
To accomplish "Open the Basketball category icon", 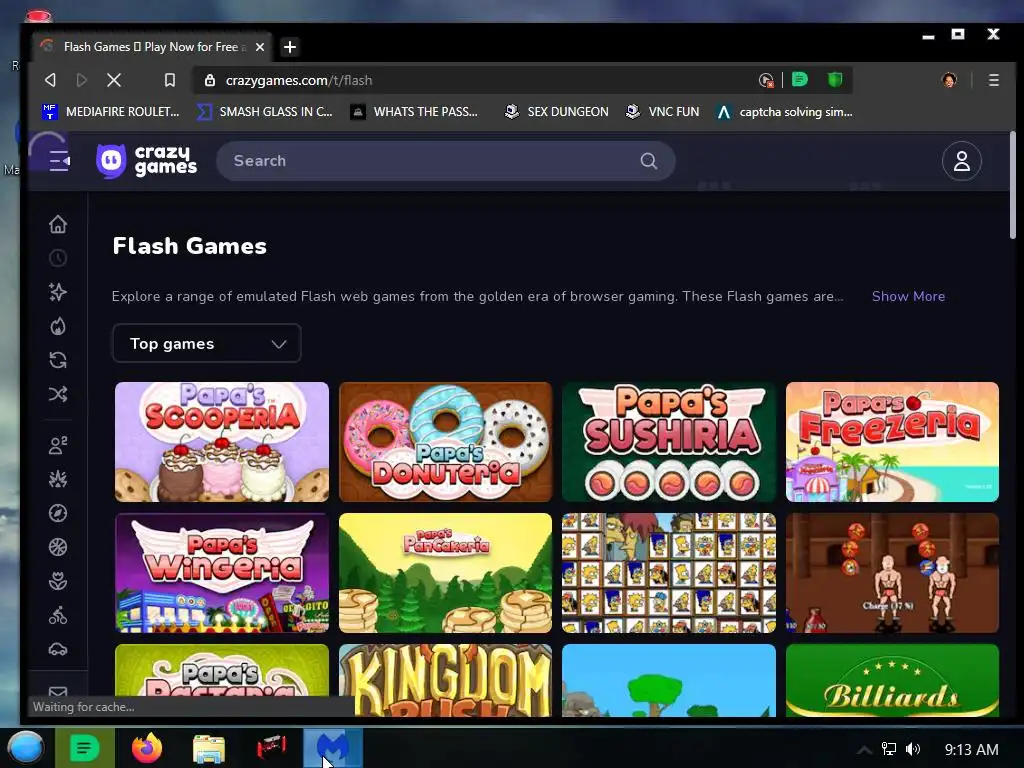I will click(57, 547).
